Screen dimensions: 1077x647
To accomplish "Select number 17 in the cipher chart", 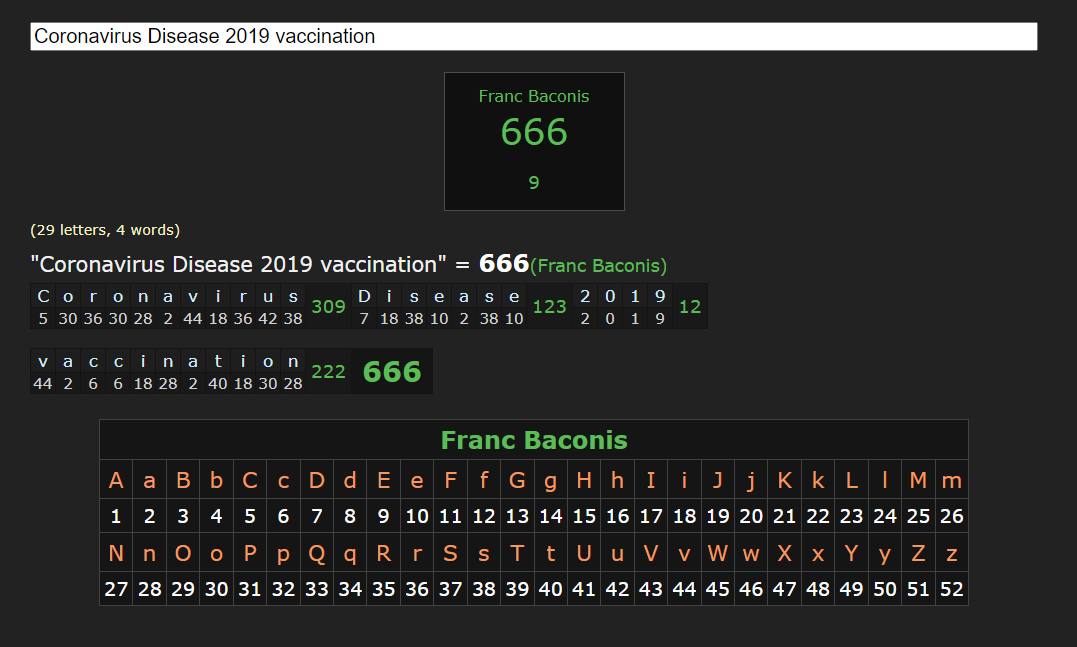I will coord(650,516).
